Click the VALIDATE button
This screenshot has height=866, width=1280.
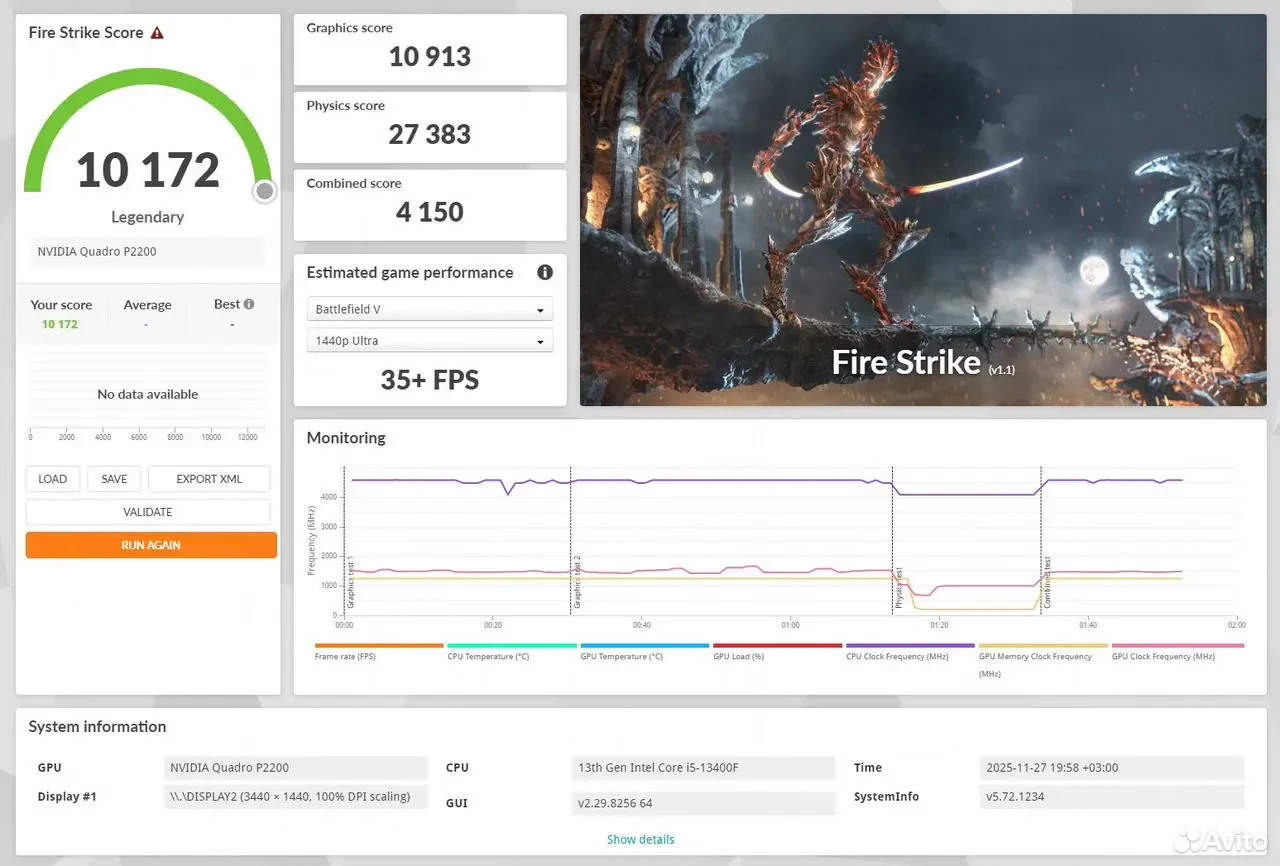coord(148,512)
